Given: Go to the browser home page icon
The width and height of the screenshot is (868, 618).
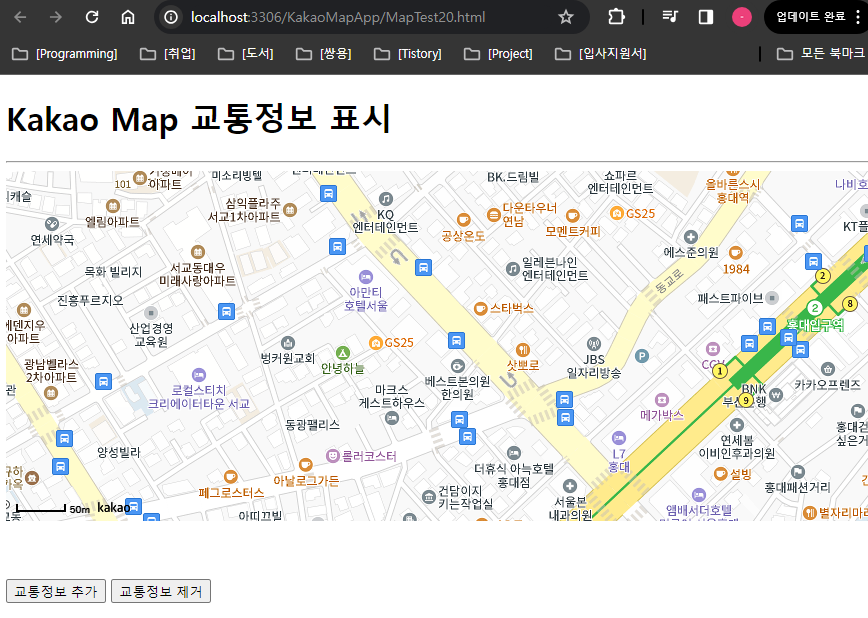Looking at the screenshot, I should (x=128, y=17).
